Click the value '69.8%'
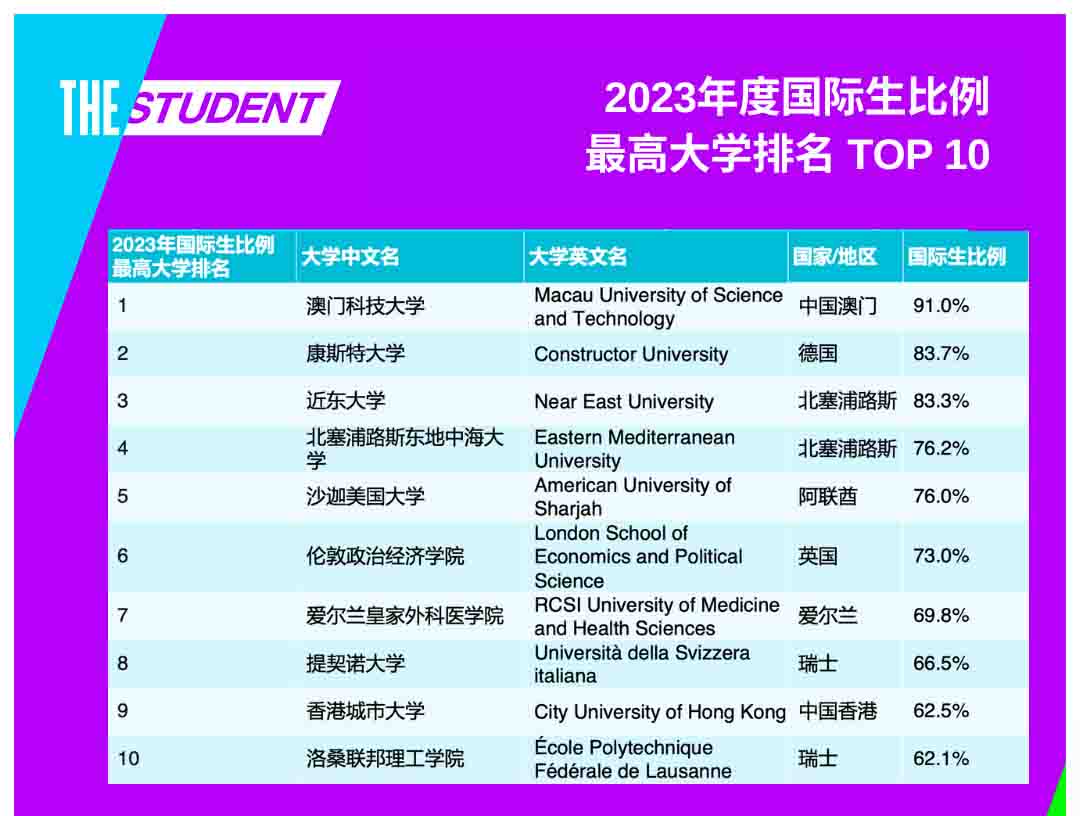Screen dimensions: 1080x816 (x=941, y=616)
